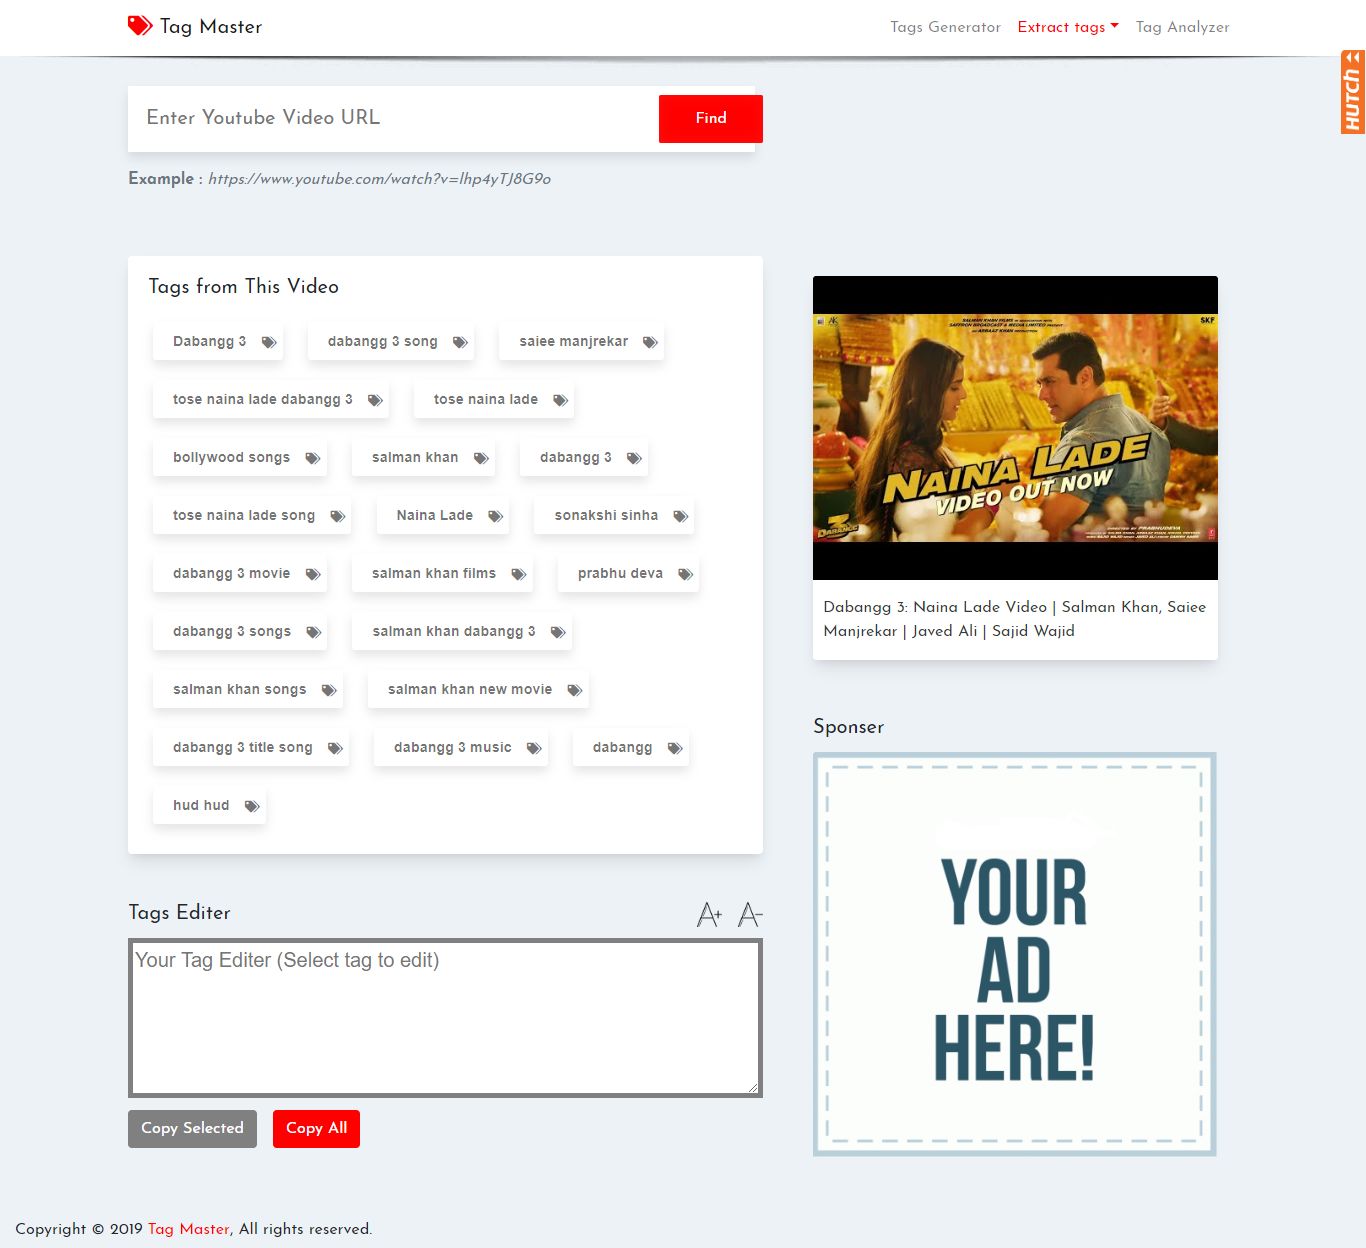Click tag icon beside 'dabangg 3 title song'
The height and width of the screenshot is (1248, 1366).
point(335,748)
